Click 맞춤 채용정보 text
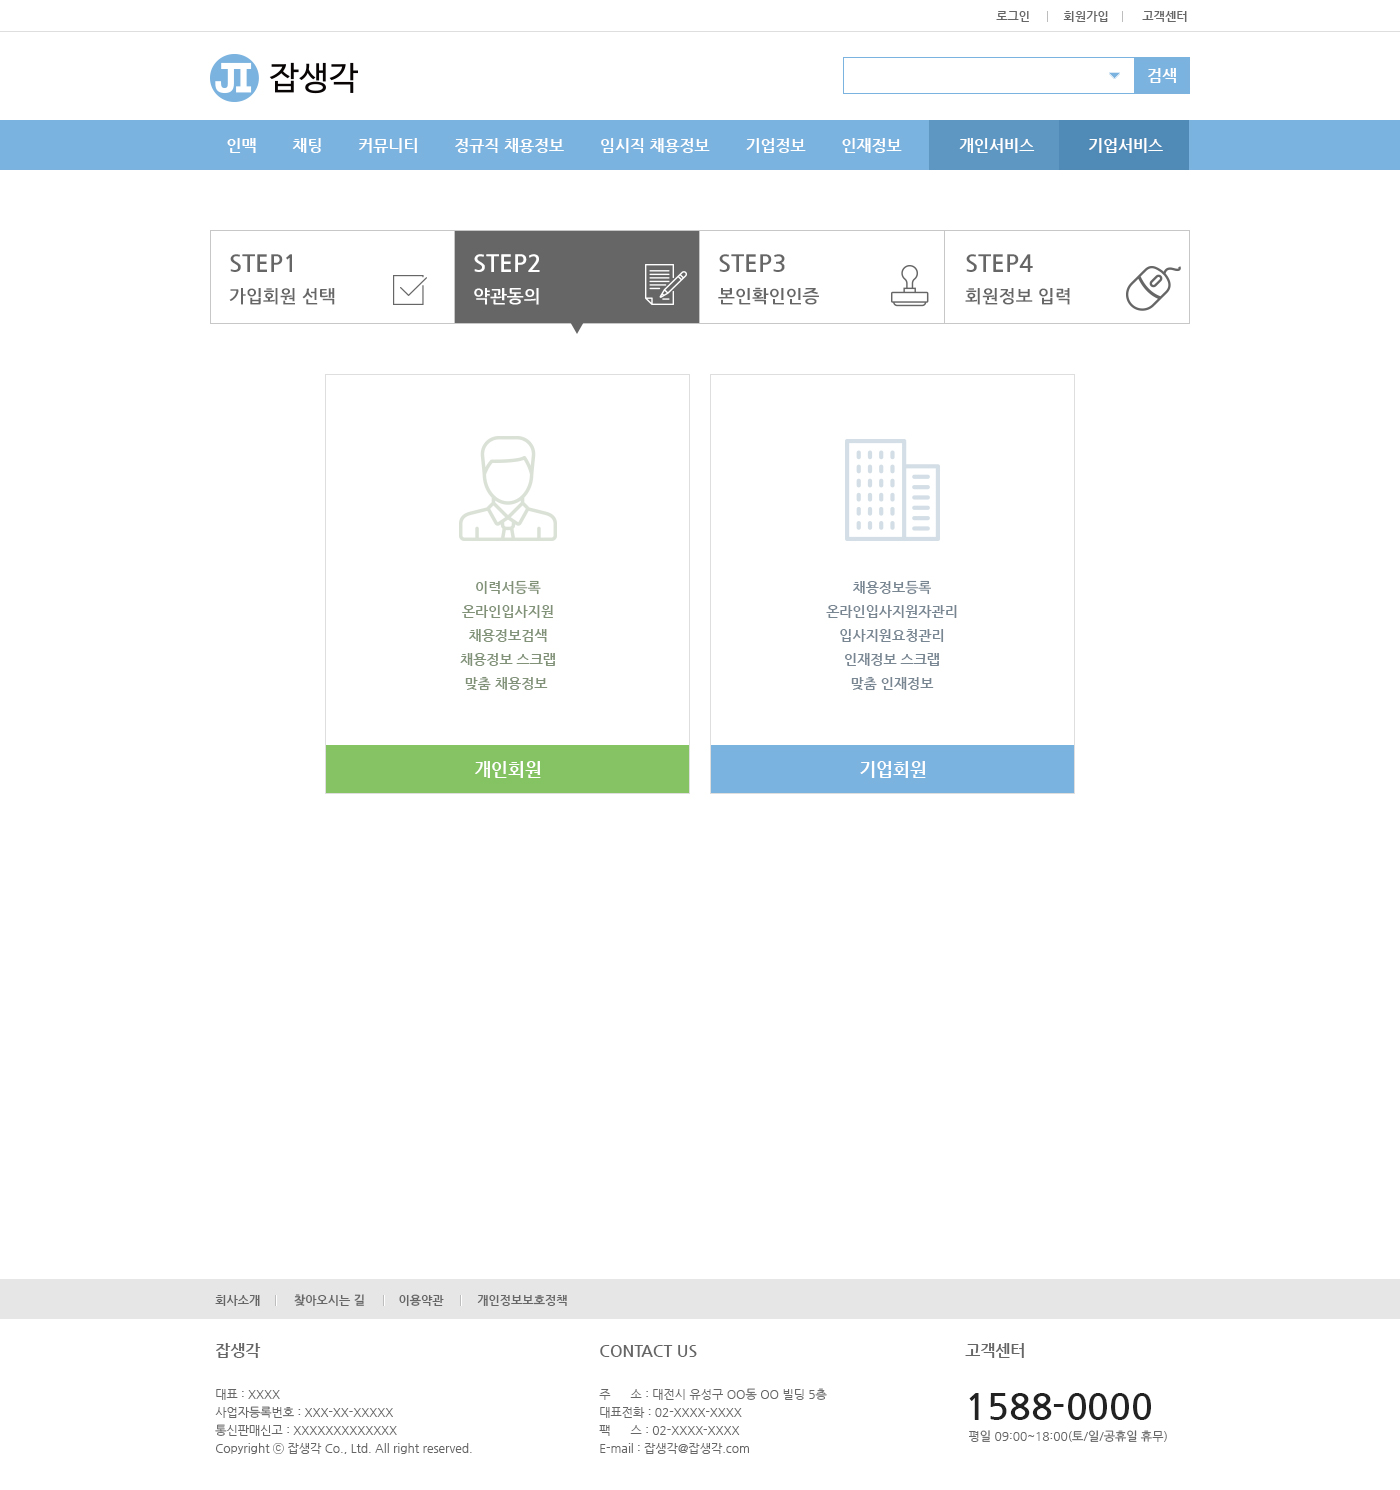The width and height of the screenshot is (1400, 1490). pos(506,683)
